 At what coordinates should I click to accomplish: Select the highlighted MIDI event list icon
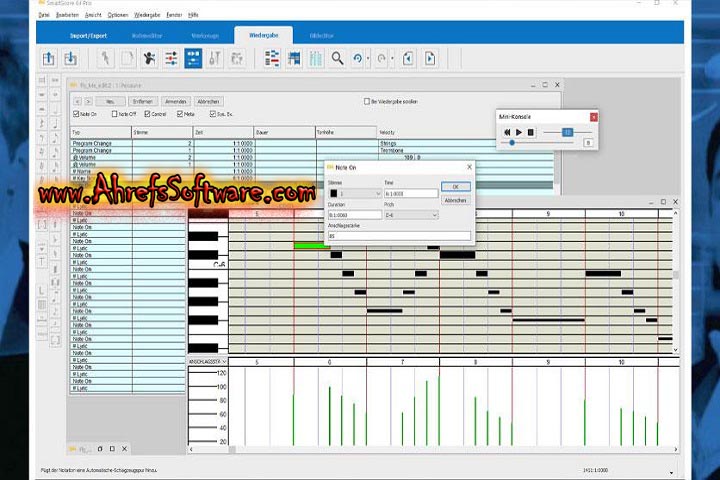[193, 59]
